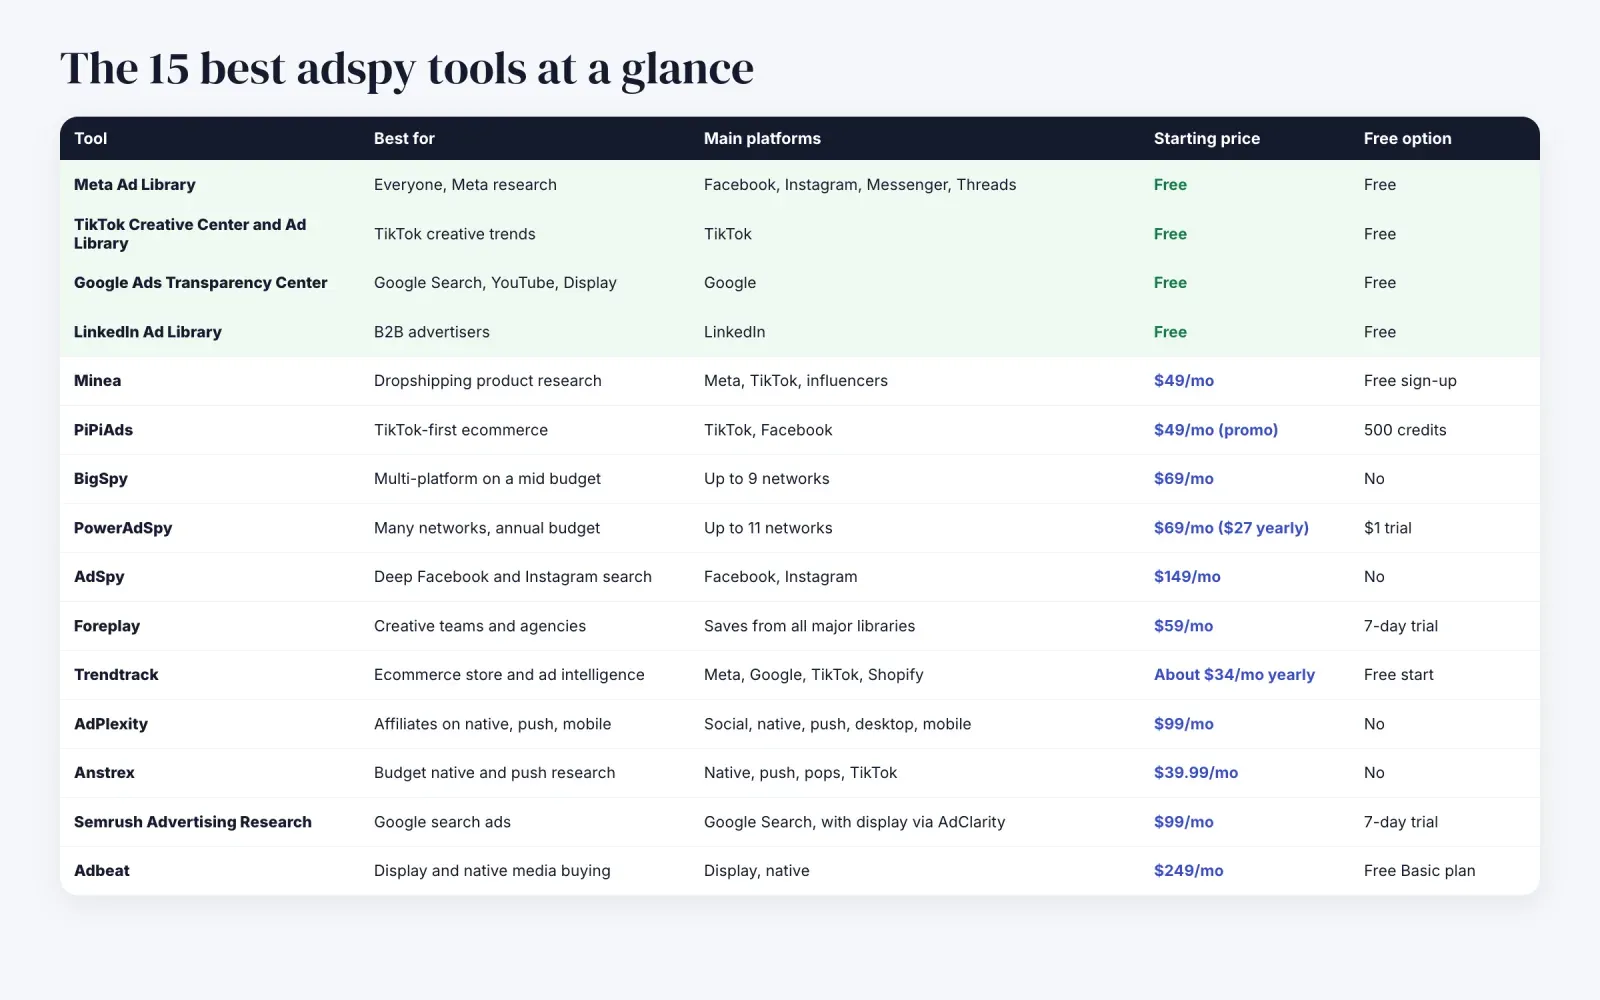Image resolution: width=1600 pixels, height=1000 pixels.
Task: Select the '$39.99/mo' Anstrex price
Action: point(1196,773)
